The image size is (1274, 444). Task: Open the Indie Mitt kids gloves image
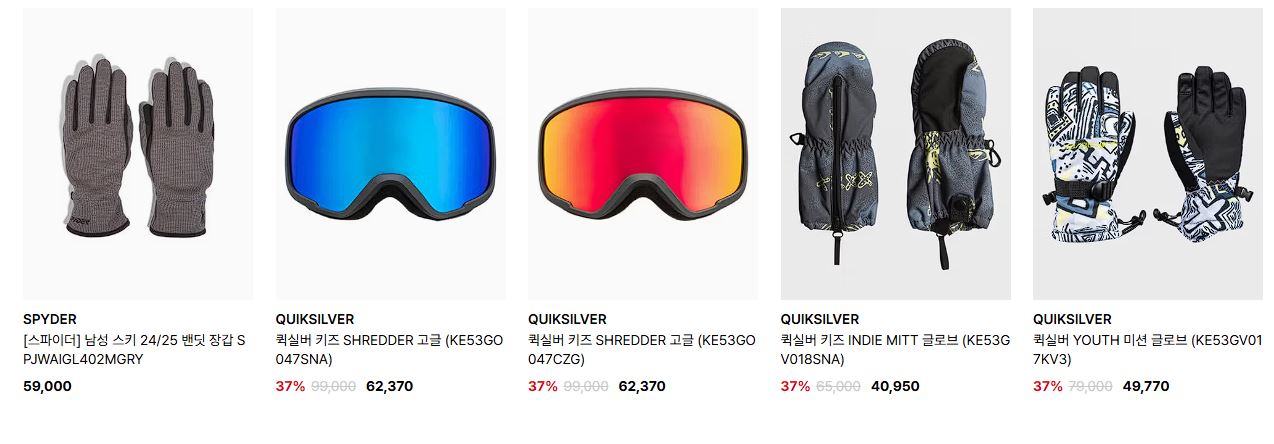pyautogui.click(x=895, y=154)
